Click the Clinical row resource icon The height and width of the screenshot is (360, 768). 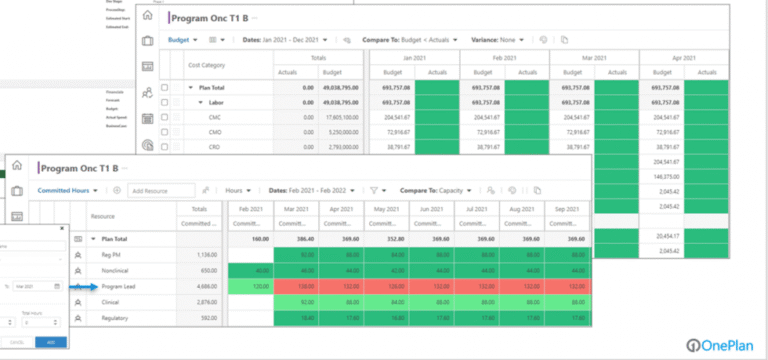[x=78, y=303]
